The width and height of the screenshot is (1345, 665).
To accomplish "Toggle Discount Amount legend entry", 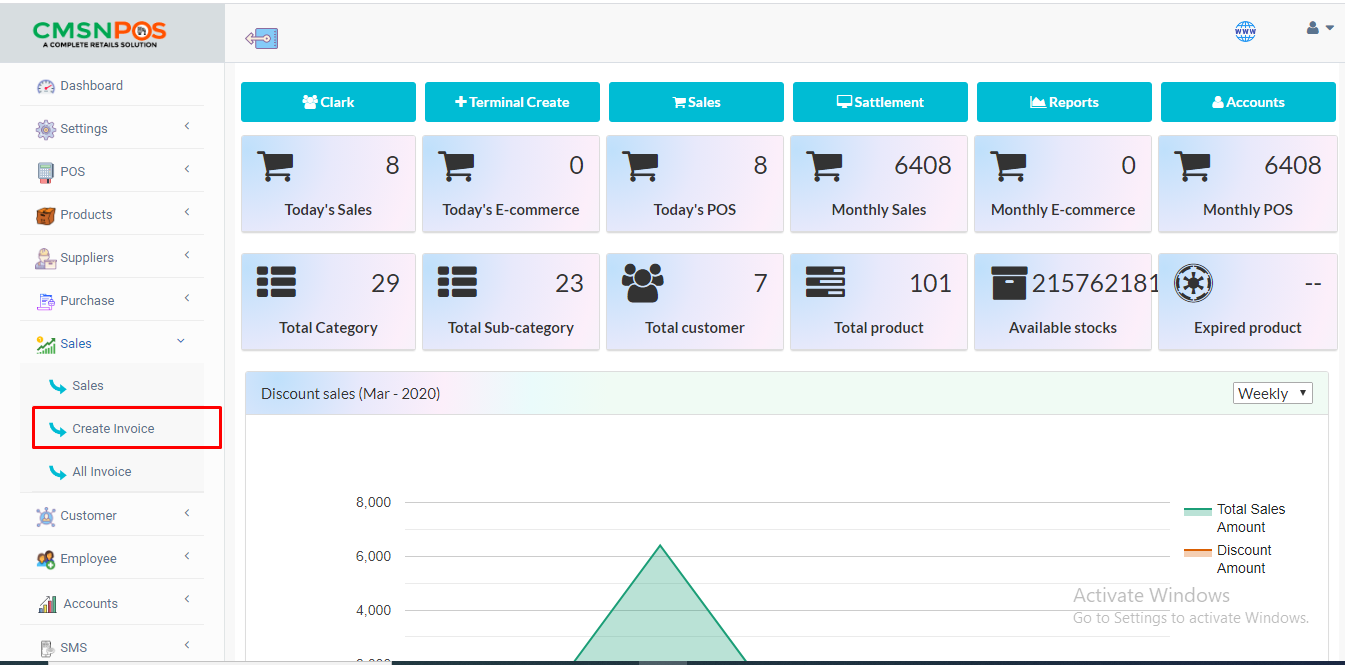I will pos(1228,559).
